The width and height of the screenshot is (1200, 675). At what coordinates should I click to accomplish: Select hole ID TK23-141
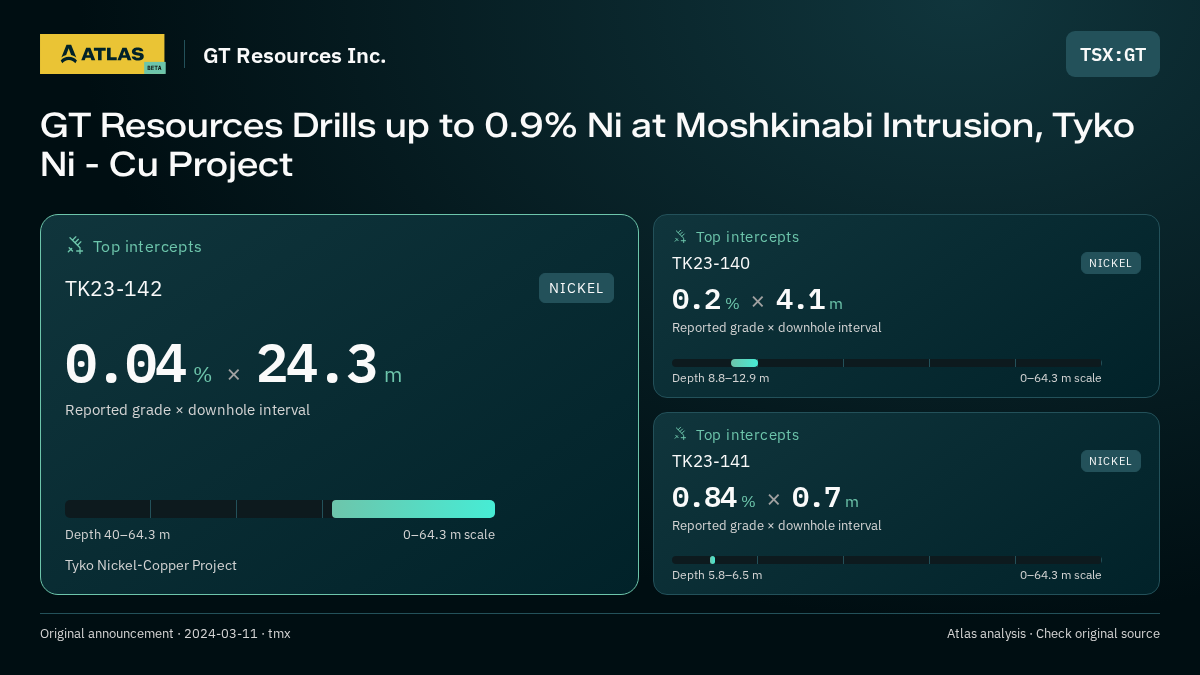tap(711, 461)
